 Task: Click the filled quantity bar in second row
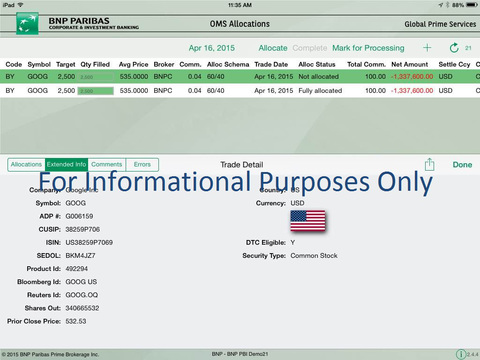click(96, 91)
